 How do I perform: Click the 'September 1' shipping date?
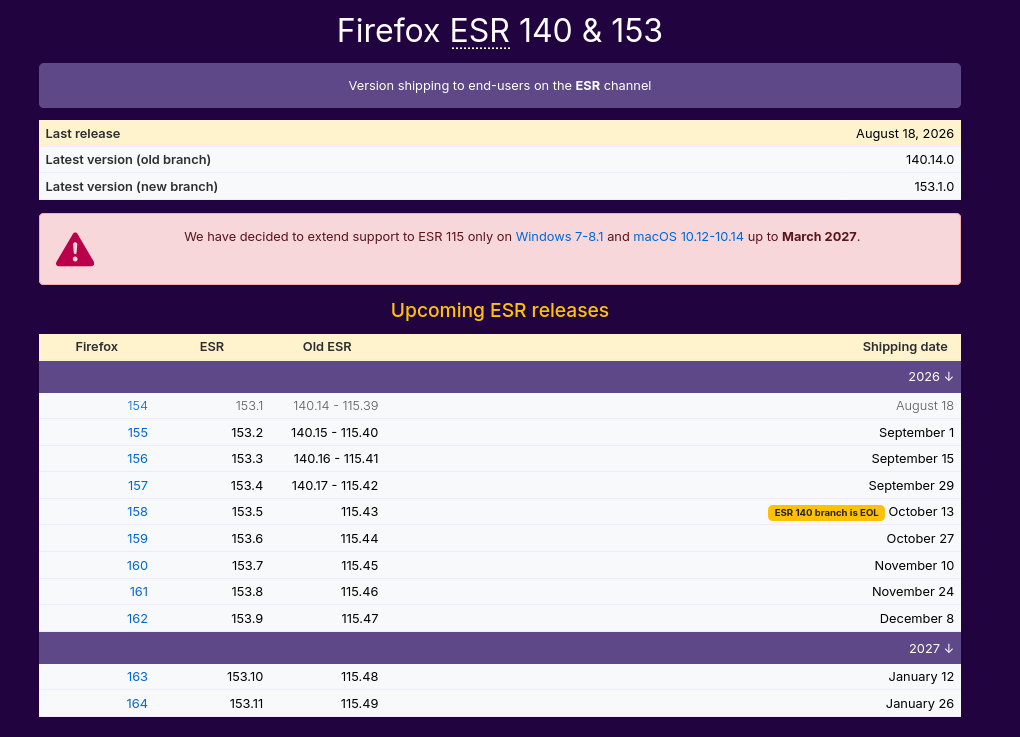coord(917,433)
